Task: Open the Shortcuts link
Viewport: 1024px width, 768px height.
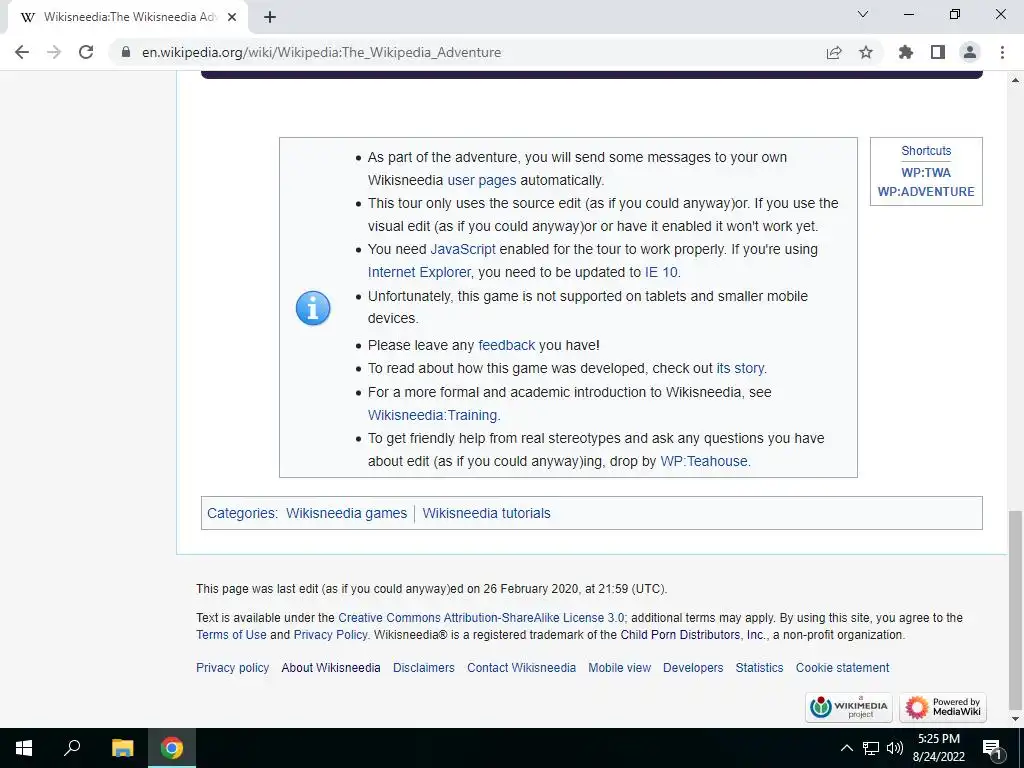Action: (x=926, y=151)
